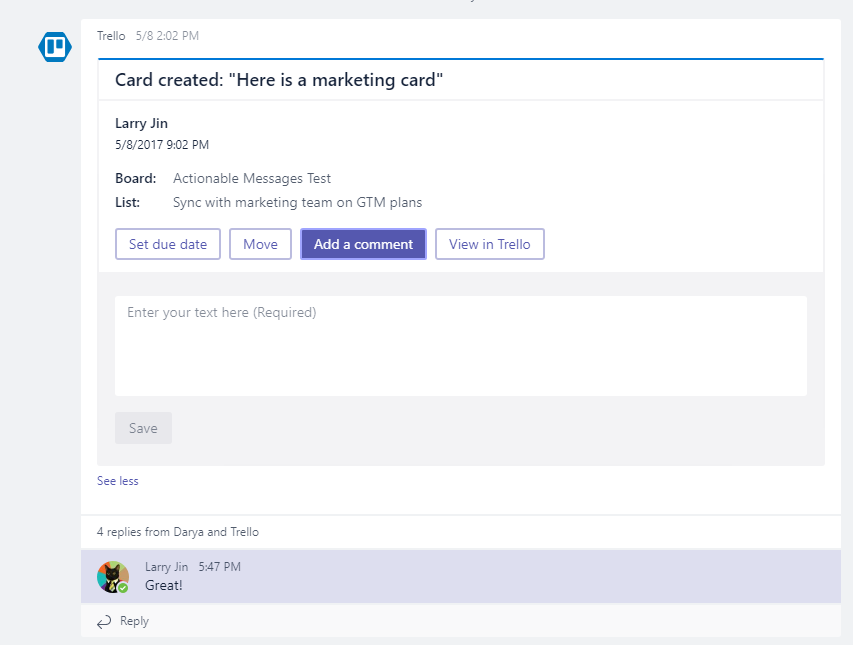The image size is (853, 645).
Task: Click the Card created title heading
Action: 279,80
